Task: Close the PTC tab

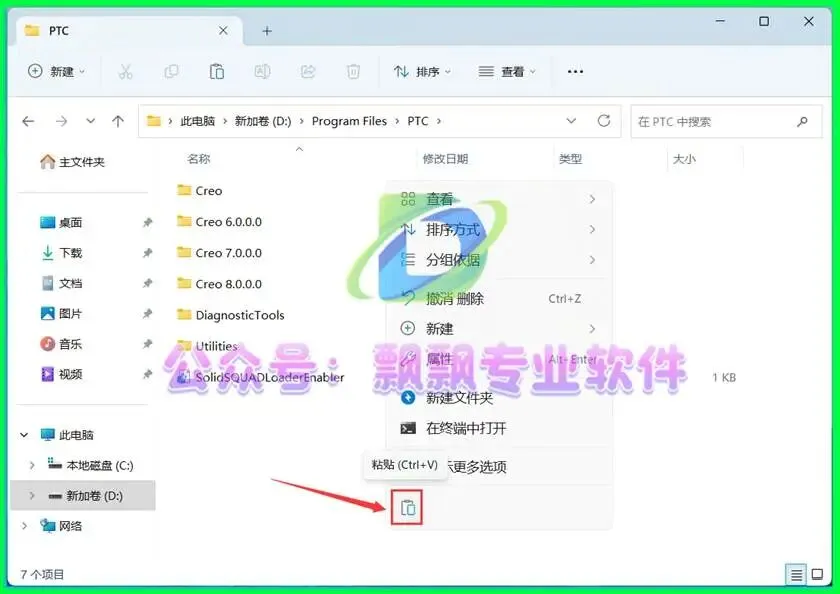Action: (223, 31)
